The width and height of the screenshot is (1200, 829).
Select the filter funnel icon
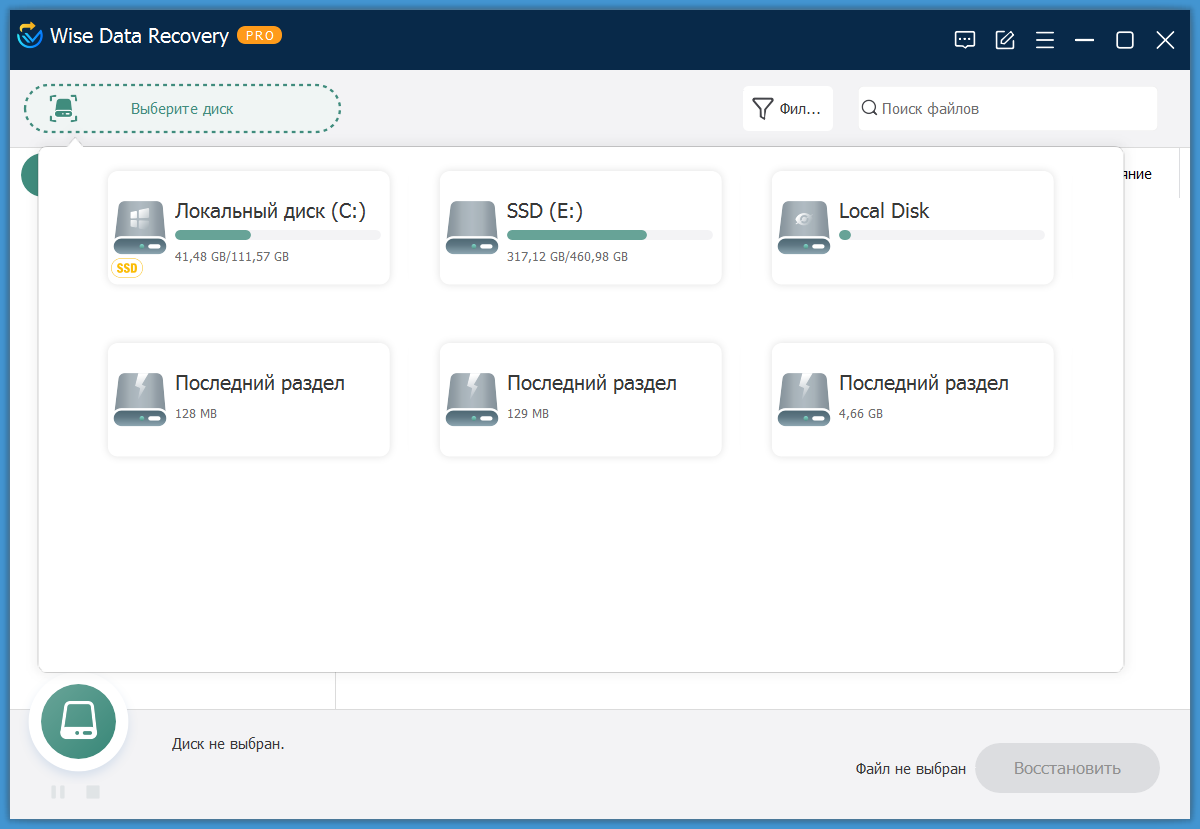[763, 107]
